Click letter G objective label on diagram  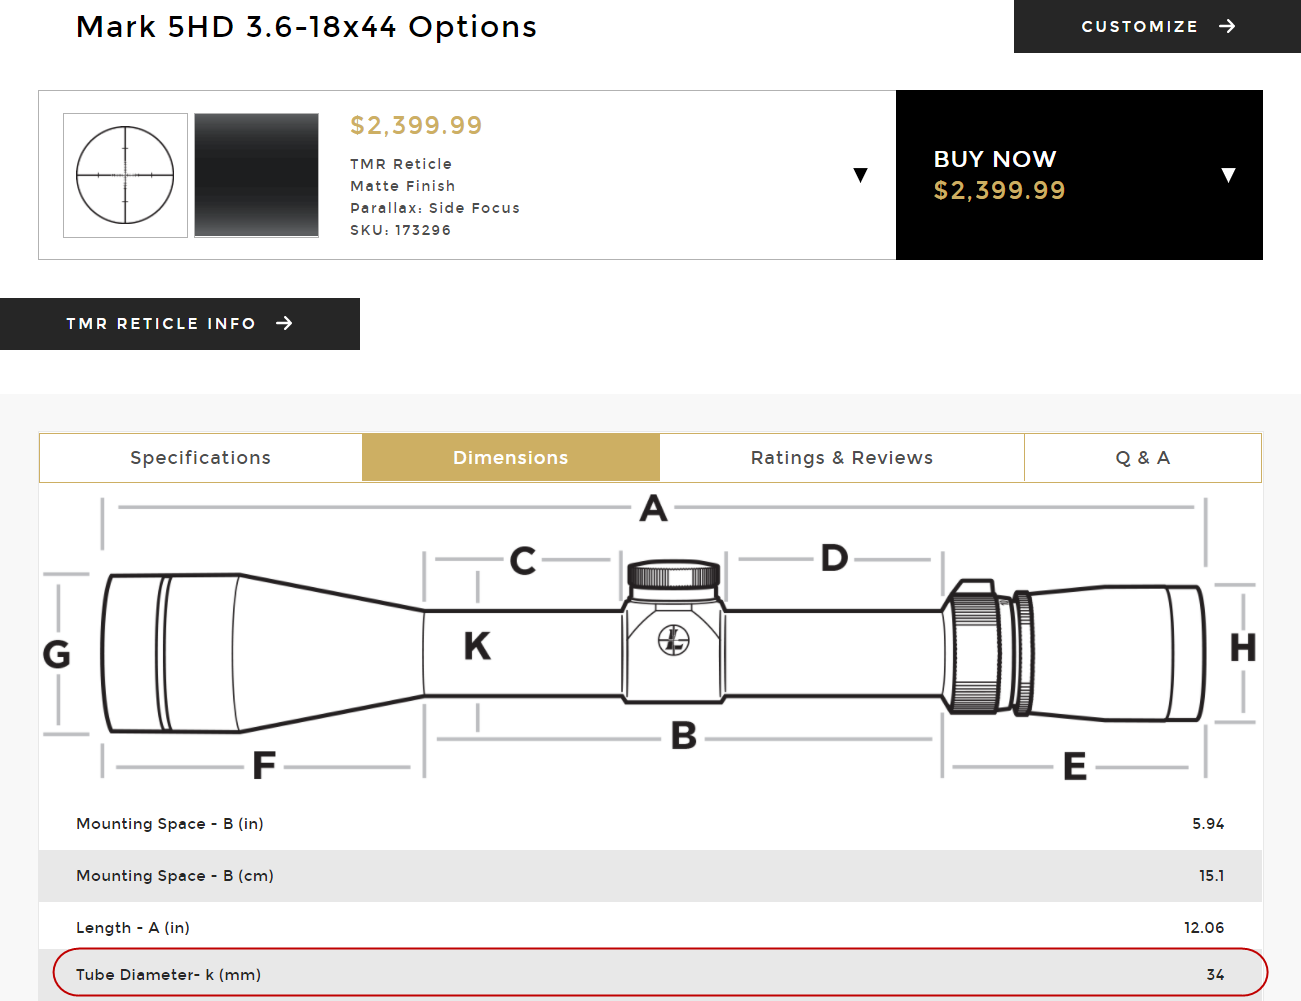[x=57, y=654]
